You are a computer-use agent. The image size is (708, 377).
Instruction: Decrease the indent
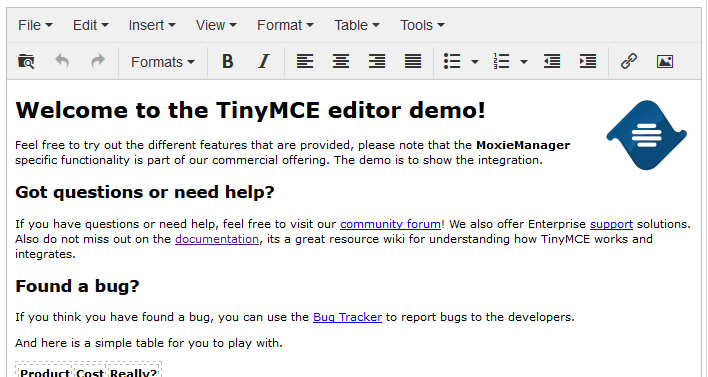[x=552, y=61]
